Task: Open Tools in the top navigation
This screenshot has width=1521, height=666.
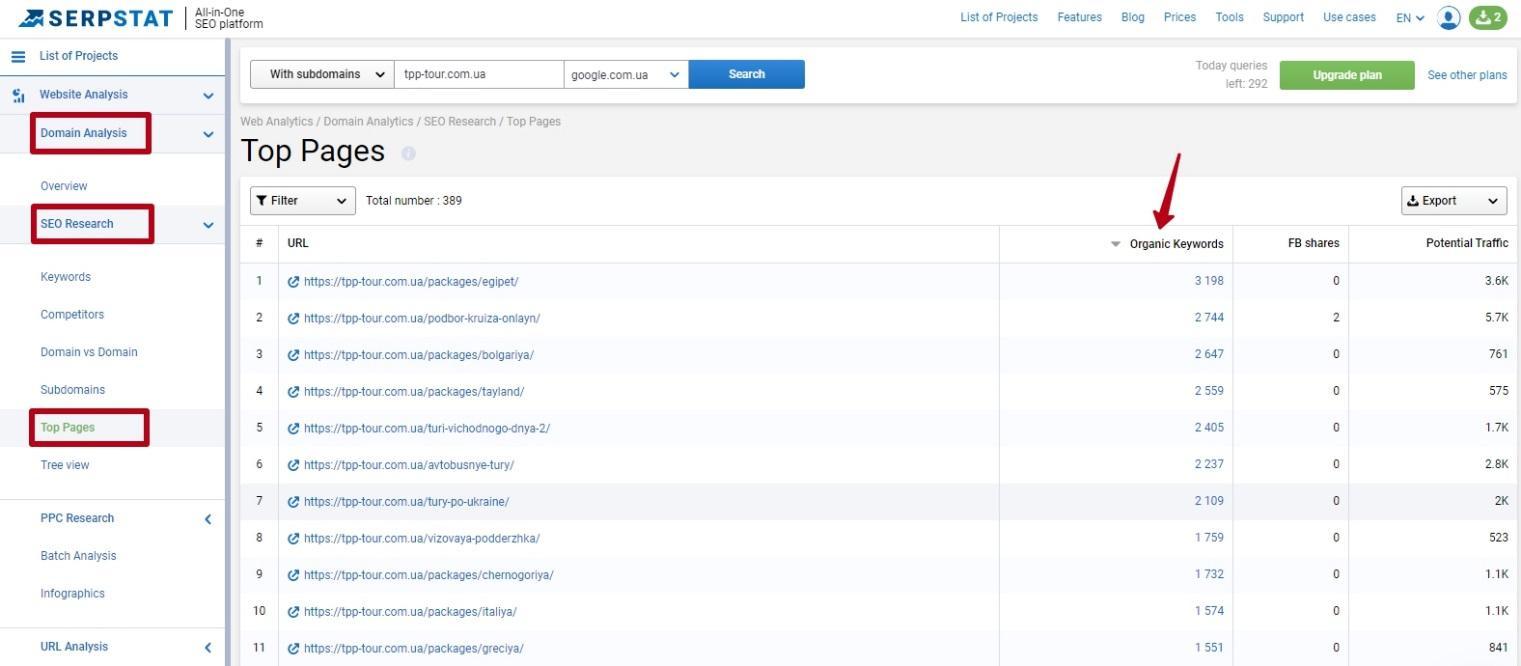Action: [1229, 17]
